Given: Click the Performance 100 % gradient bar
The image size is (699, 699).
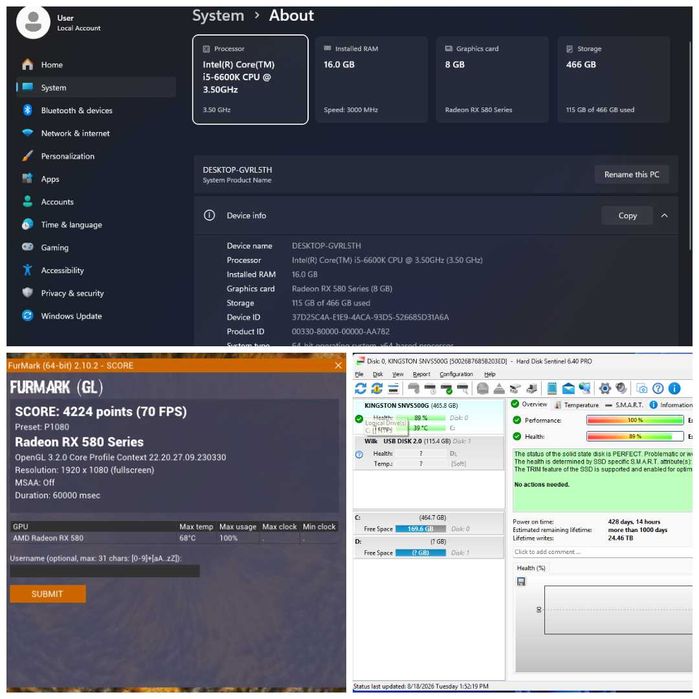Looking at the screenshot, I should [x=635, y=420].
